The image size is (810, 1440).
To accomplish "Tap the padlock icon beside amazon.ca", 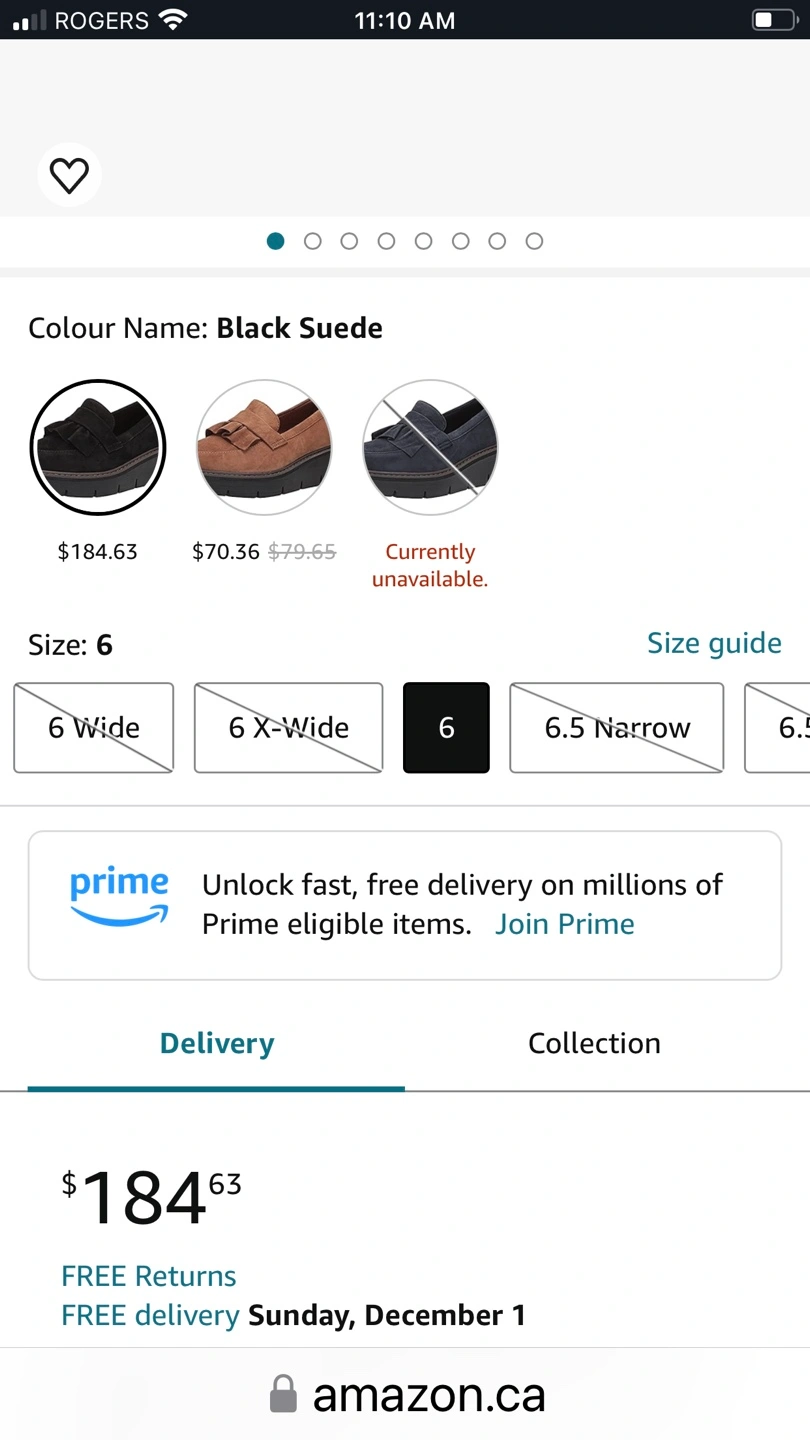I will point(284,1394).
